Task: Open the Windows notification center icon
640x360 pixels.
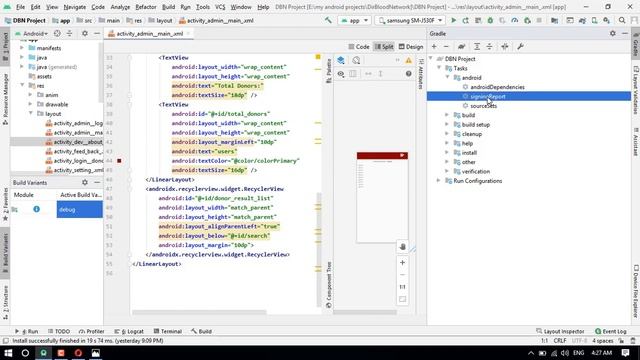Action: tap(625, 353)
